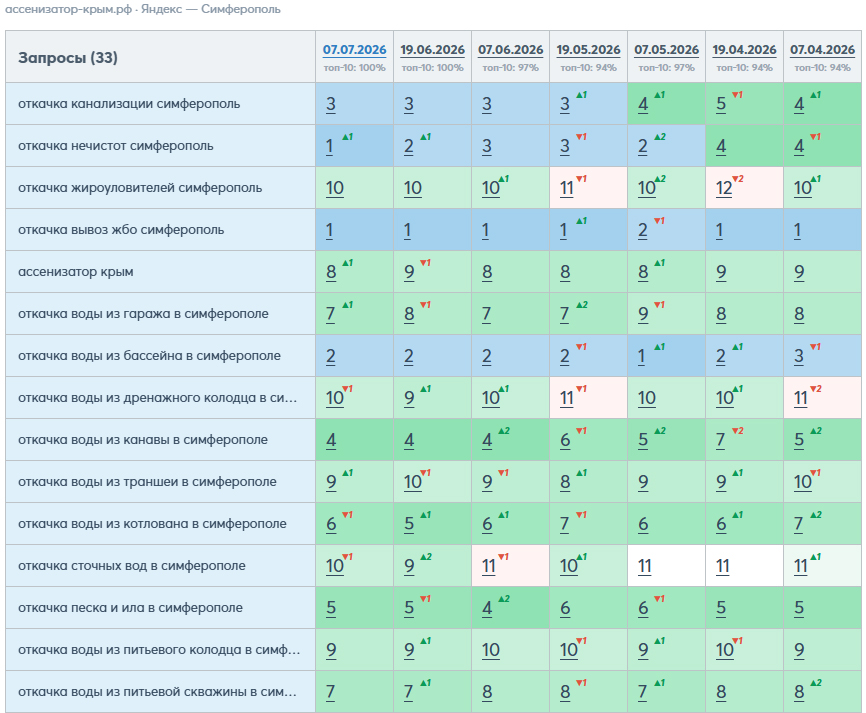This screenshot has height=713, width=866.
Task: Select query откачка канализации симферополь
Action: 129,104
